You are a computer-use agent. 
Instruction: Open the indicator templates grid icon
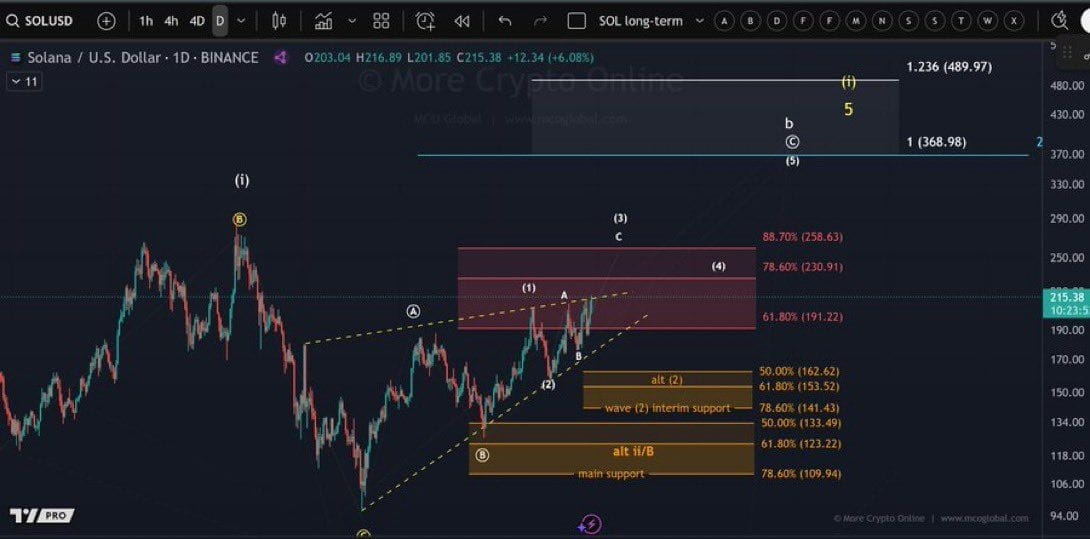click(x=381, y=21)
